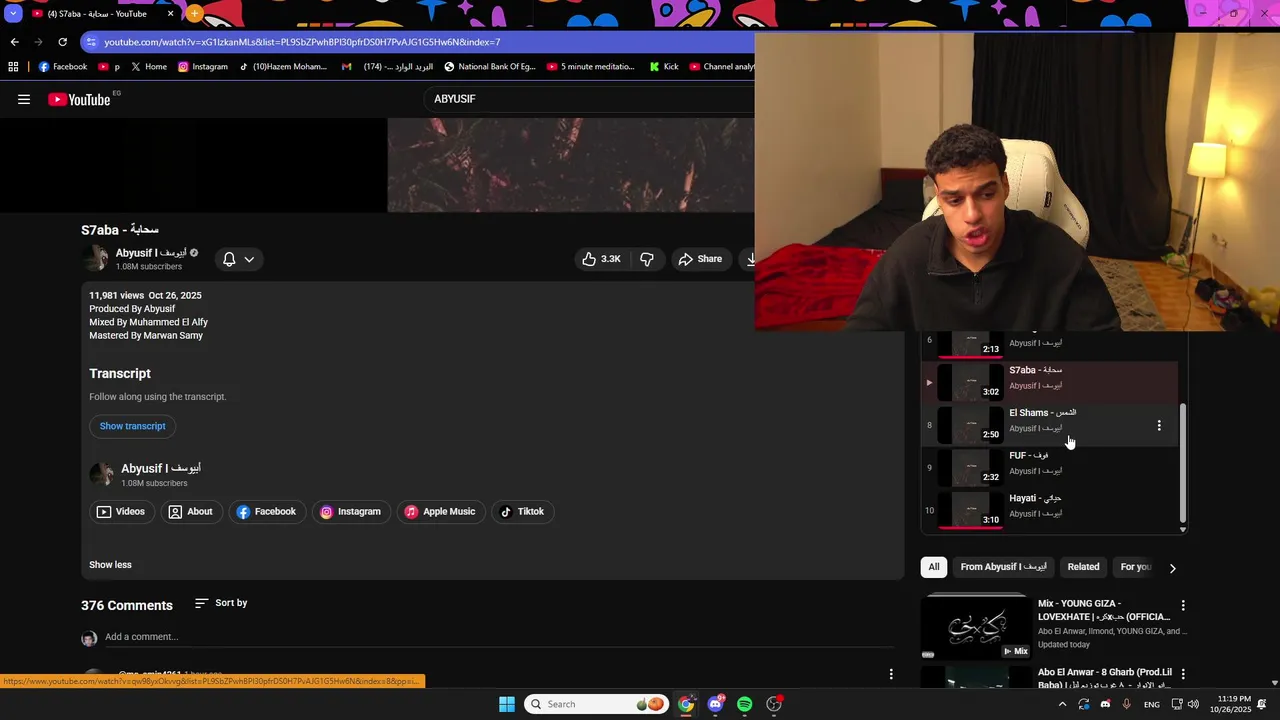Open the taskbar volume control
The width and height of the screenshot is (1280, 720).
coord(1192,704)
